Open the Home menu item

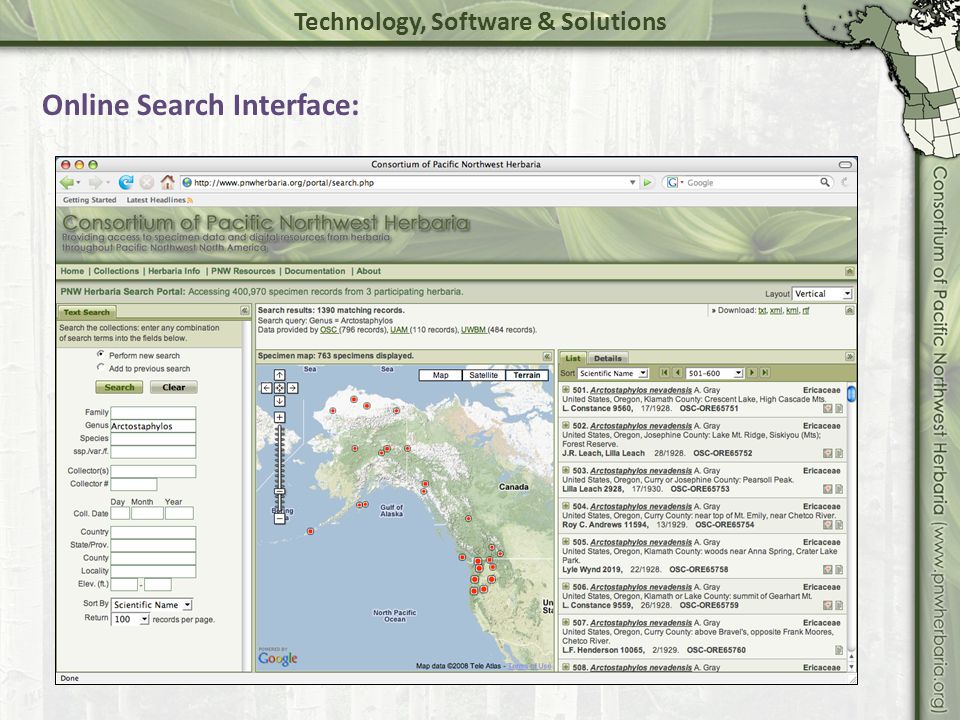[72, 271]
